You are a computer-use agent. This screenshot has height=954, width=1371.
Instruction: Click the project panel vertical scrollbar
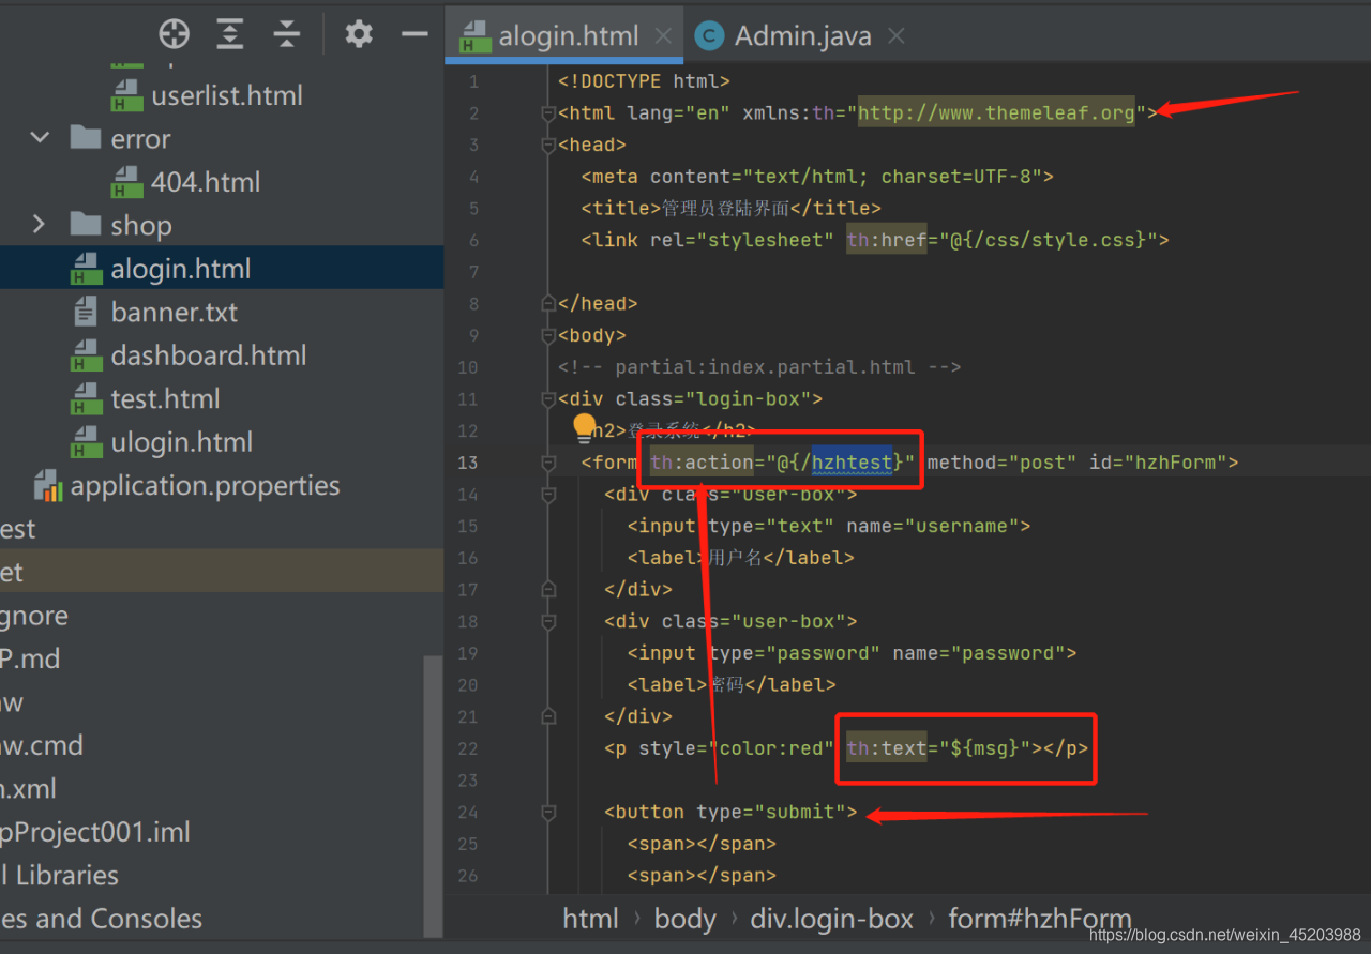click(433, 795)
